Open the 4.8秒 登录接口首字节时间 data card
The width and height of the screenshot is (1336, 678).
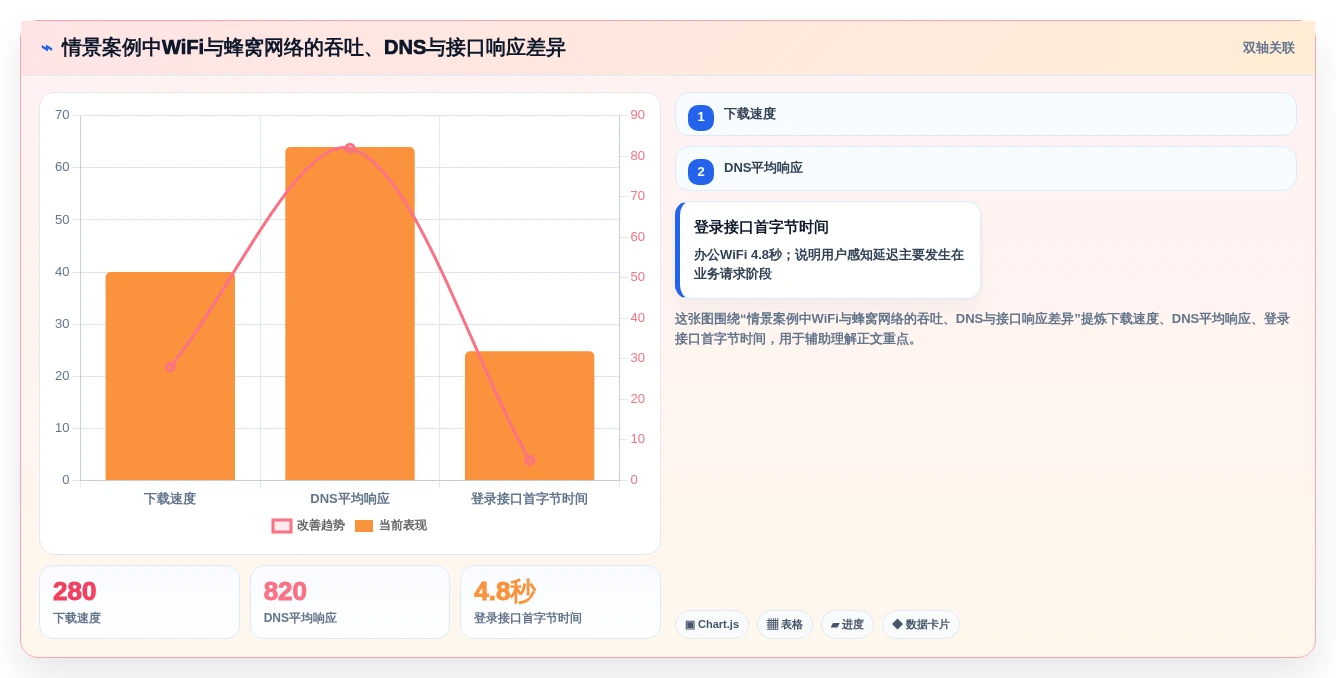(x=560, y=602)
